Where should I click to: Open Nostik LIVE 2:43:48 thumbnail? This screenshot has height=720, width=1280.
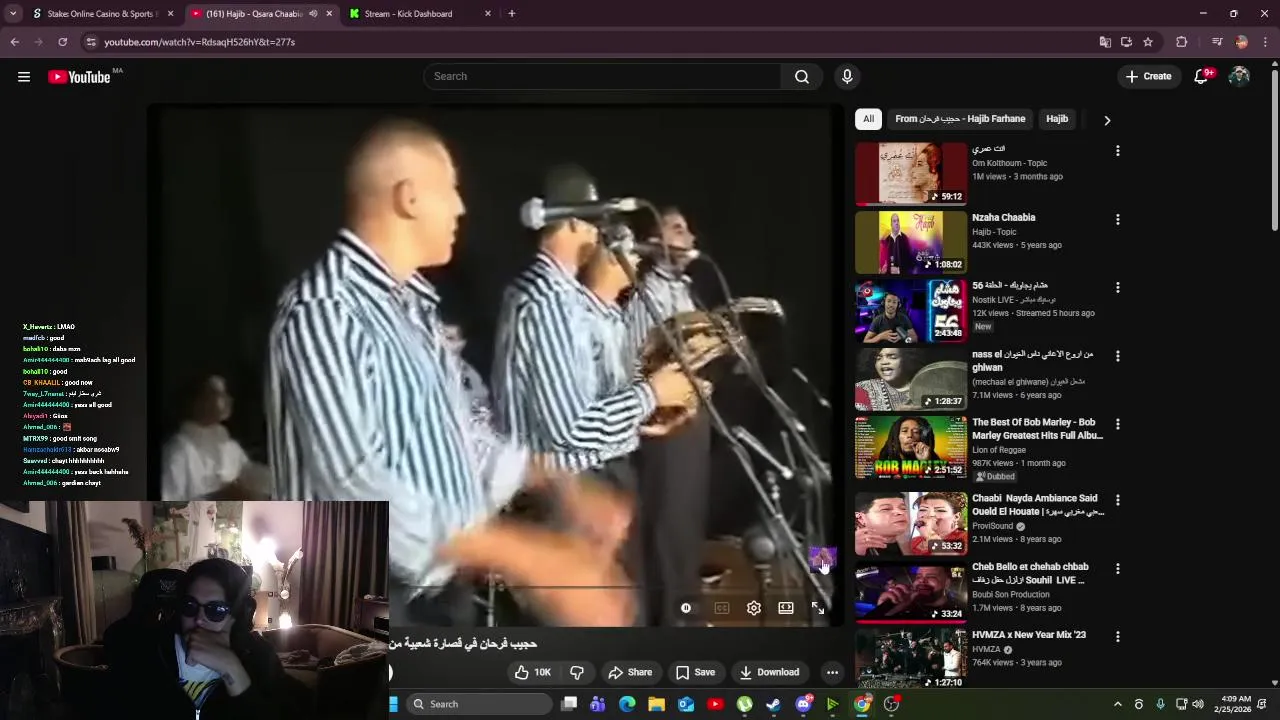911,311
